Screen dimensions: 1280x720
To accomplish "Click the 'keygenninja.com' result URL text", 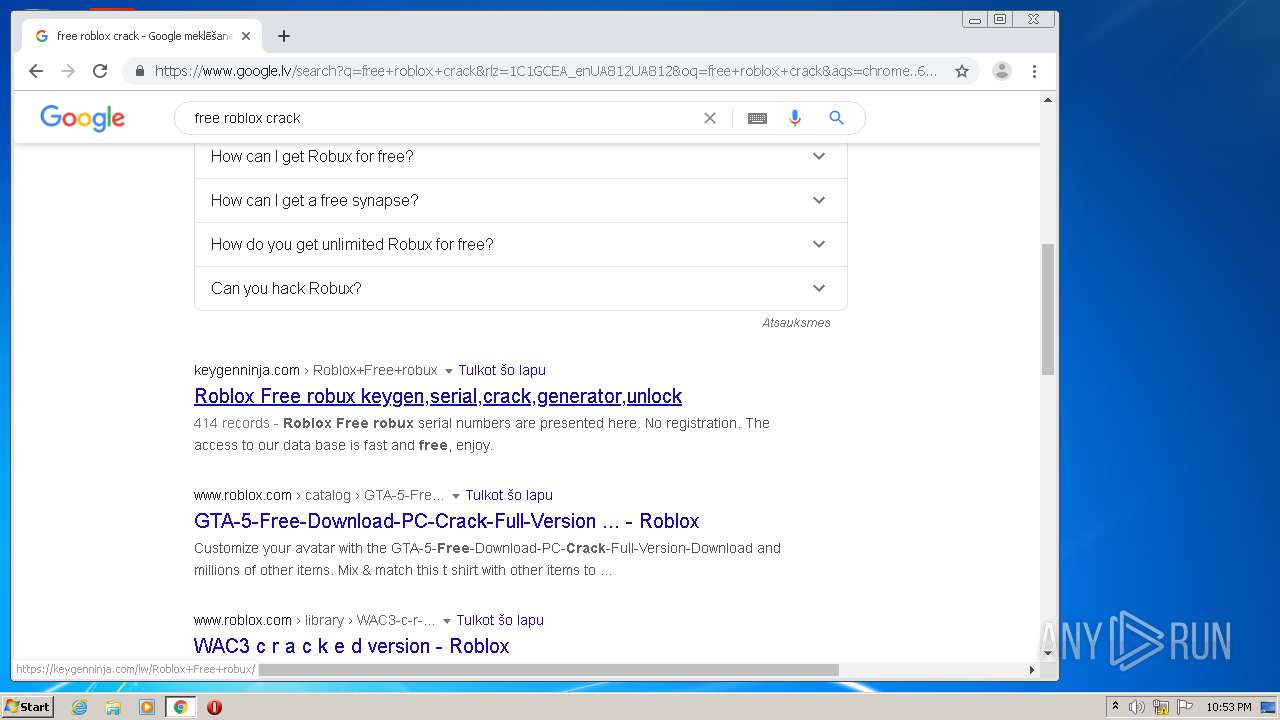I will point(247,370).
